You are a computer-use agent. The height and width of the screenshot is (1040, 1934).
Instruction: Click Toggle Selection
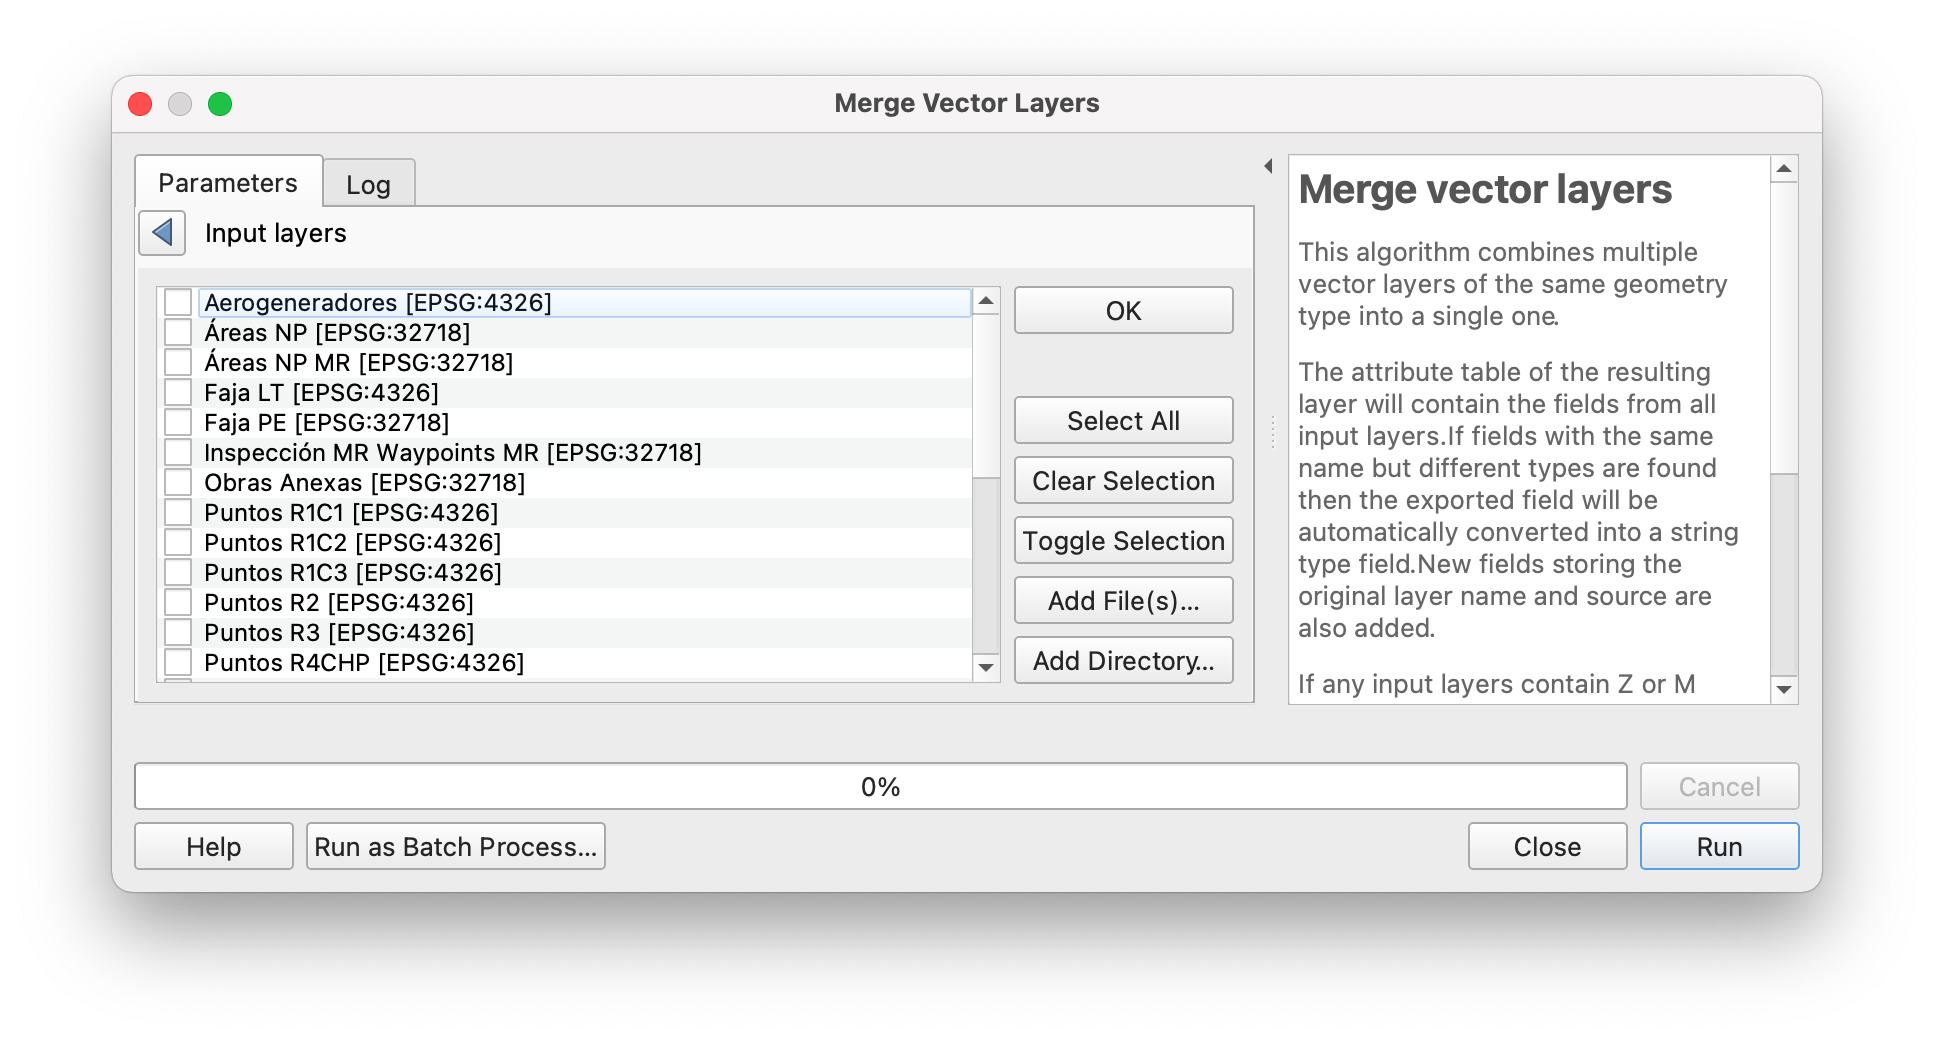pyautogui.click(x=1123, y=540)
